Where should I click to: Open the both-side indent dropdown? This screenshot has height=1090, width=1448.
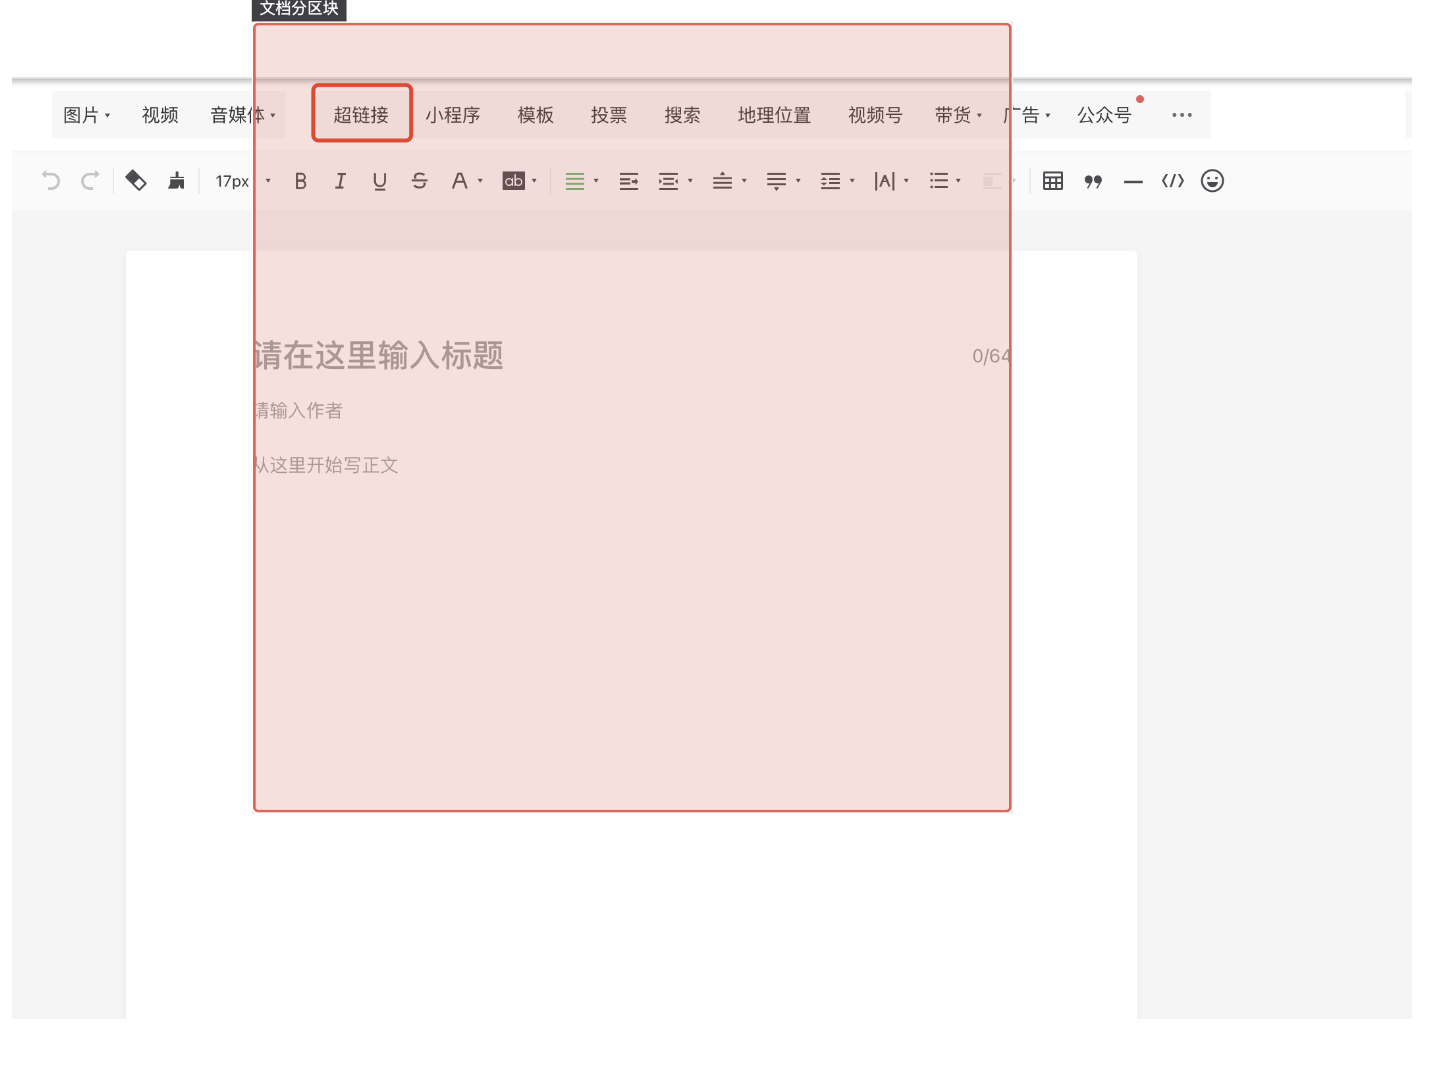click(x=675, y=181)
